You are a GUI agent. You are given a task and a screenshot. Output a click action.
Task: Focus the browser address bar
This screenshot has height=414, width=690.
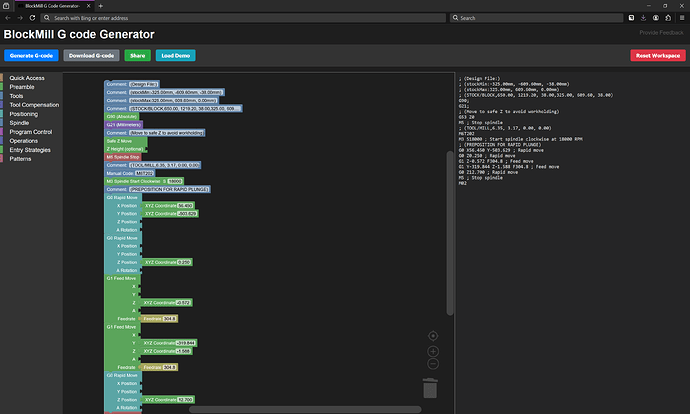pyautogui.click(x=243, y=18)
